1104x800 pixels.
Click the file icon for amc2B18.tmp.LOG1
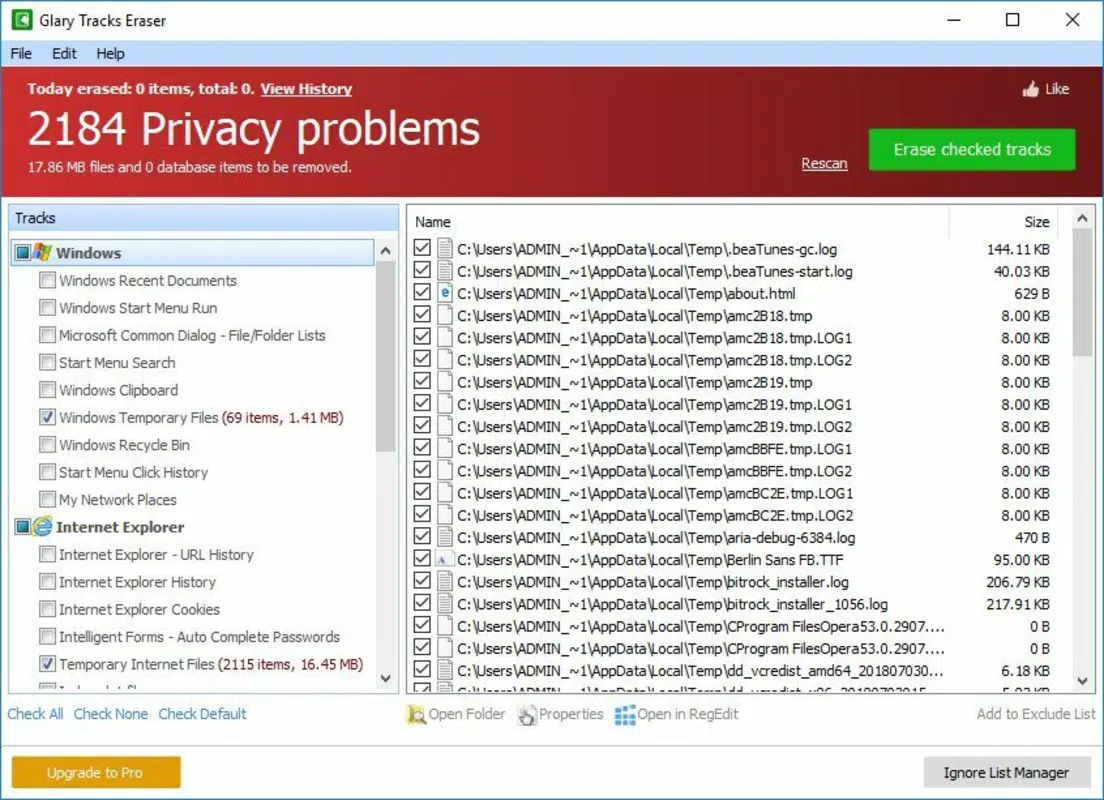pyautogui.click(x=444, y=337)
